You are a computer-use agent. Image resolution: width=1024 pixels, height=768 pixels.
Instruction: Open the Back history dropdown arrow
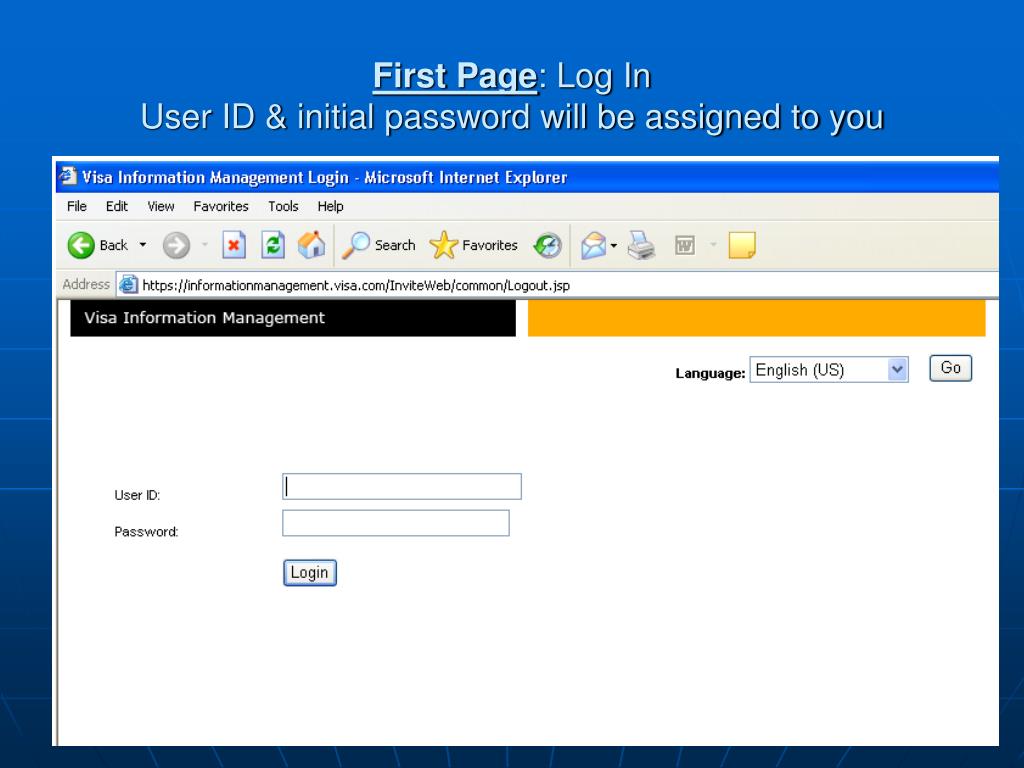pos(142,245)
